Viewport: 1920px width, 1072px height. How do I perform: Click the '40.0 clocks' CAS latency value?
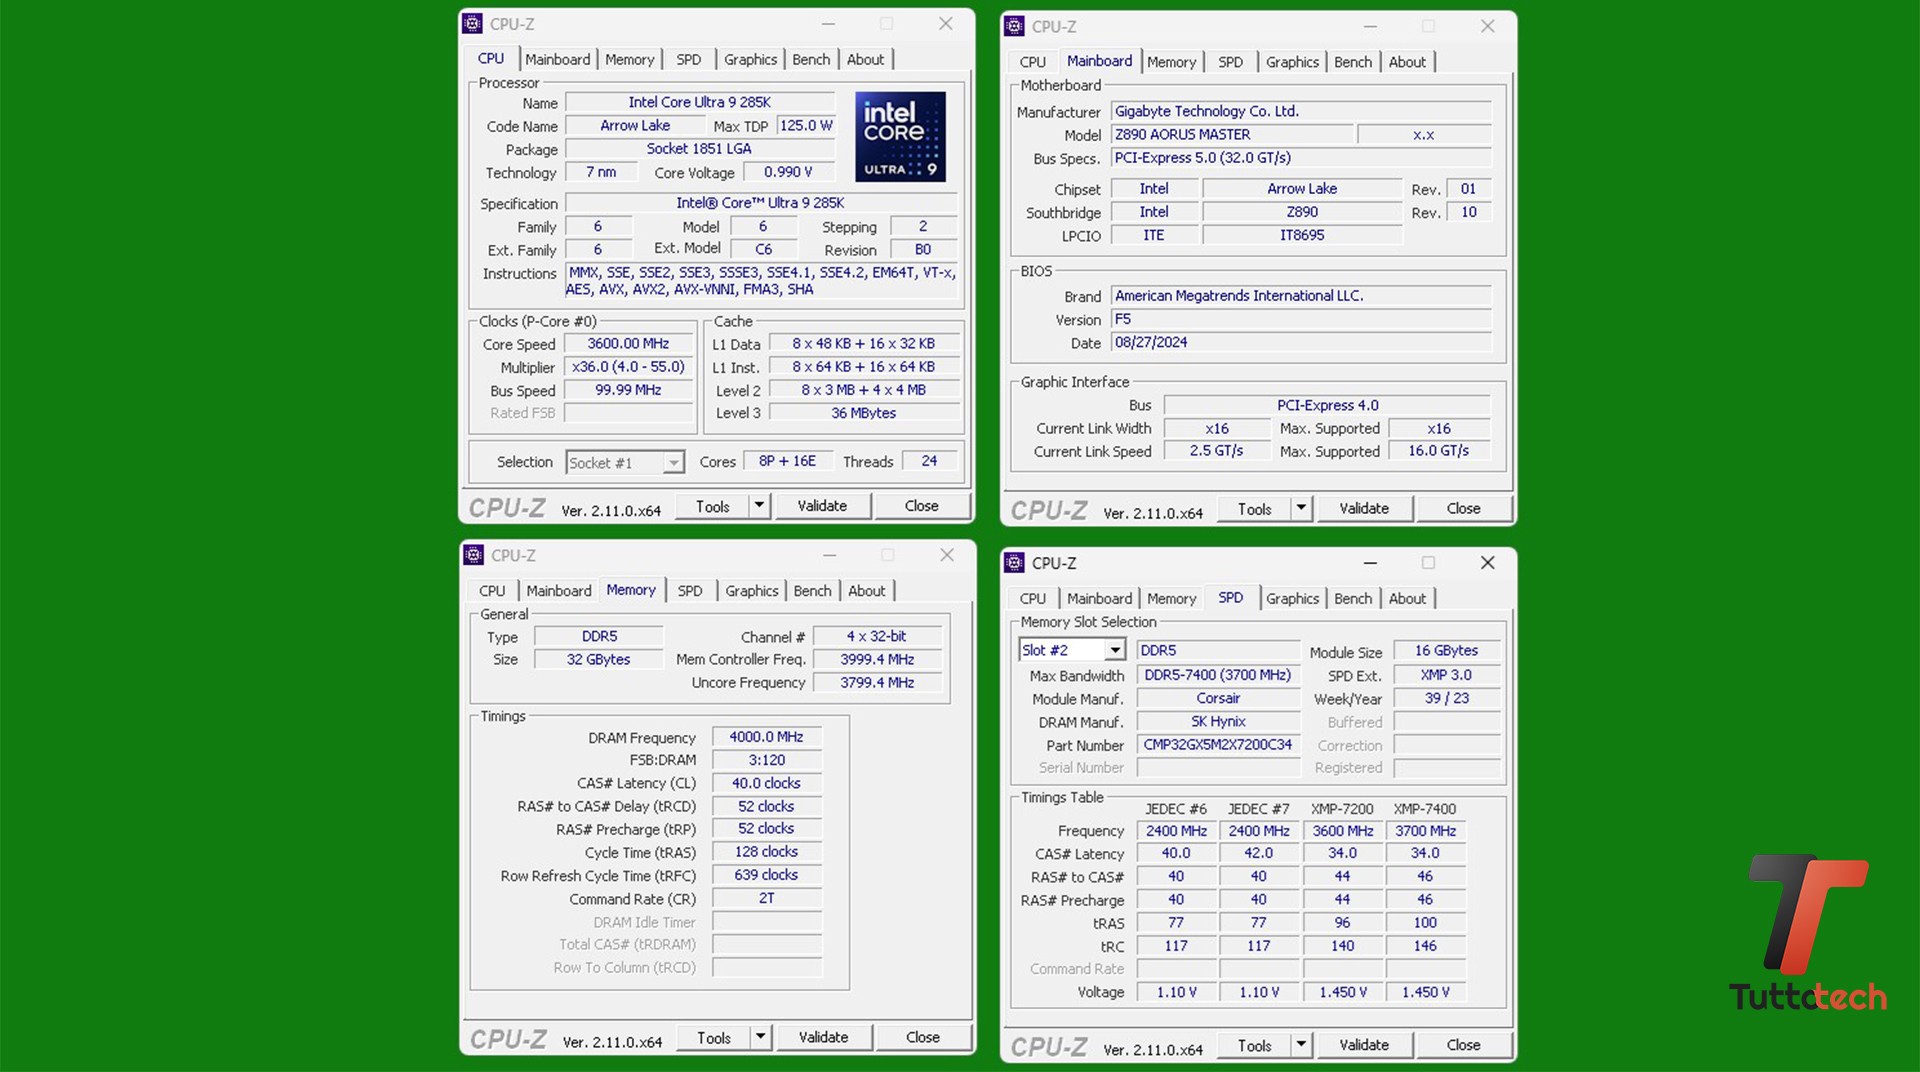[766, 783]
